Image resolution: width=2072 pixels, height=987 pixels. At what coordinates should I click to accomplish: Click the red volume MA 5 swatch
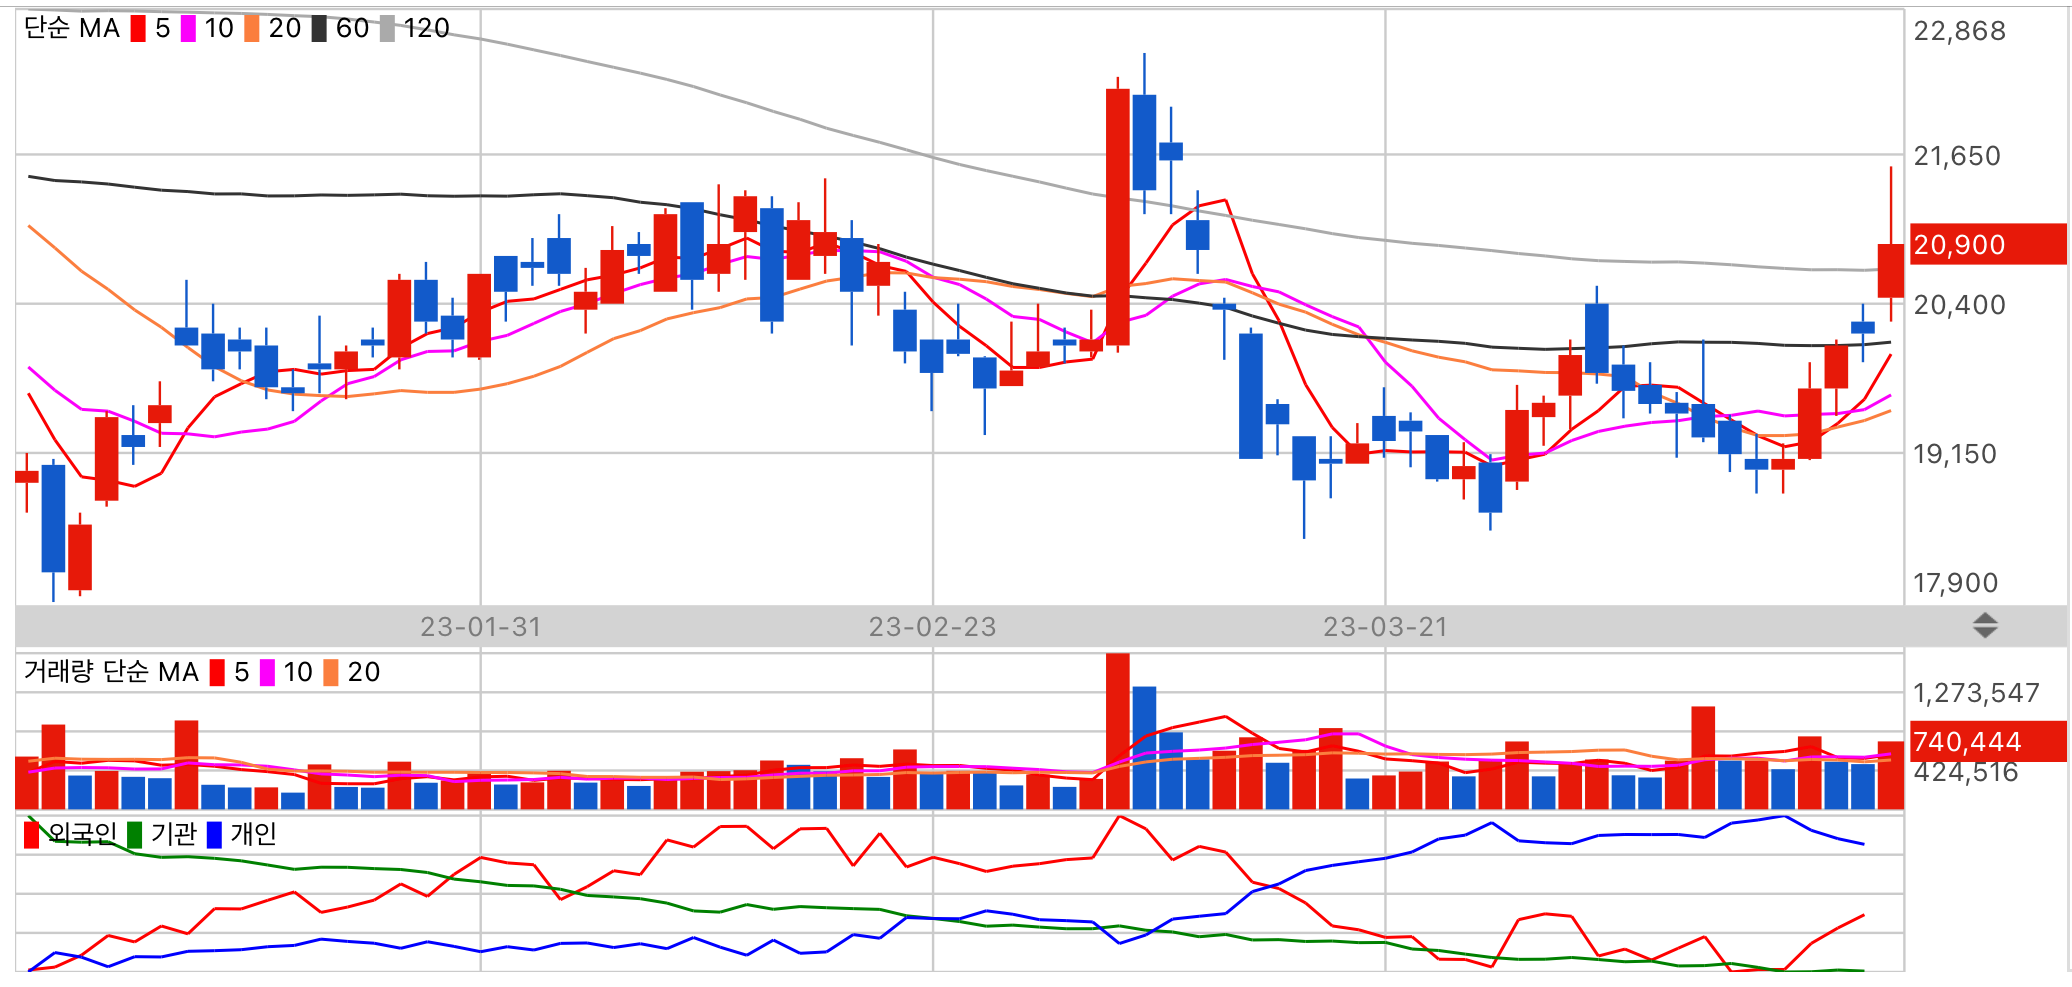(217, 672)
